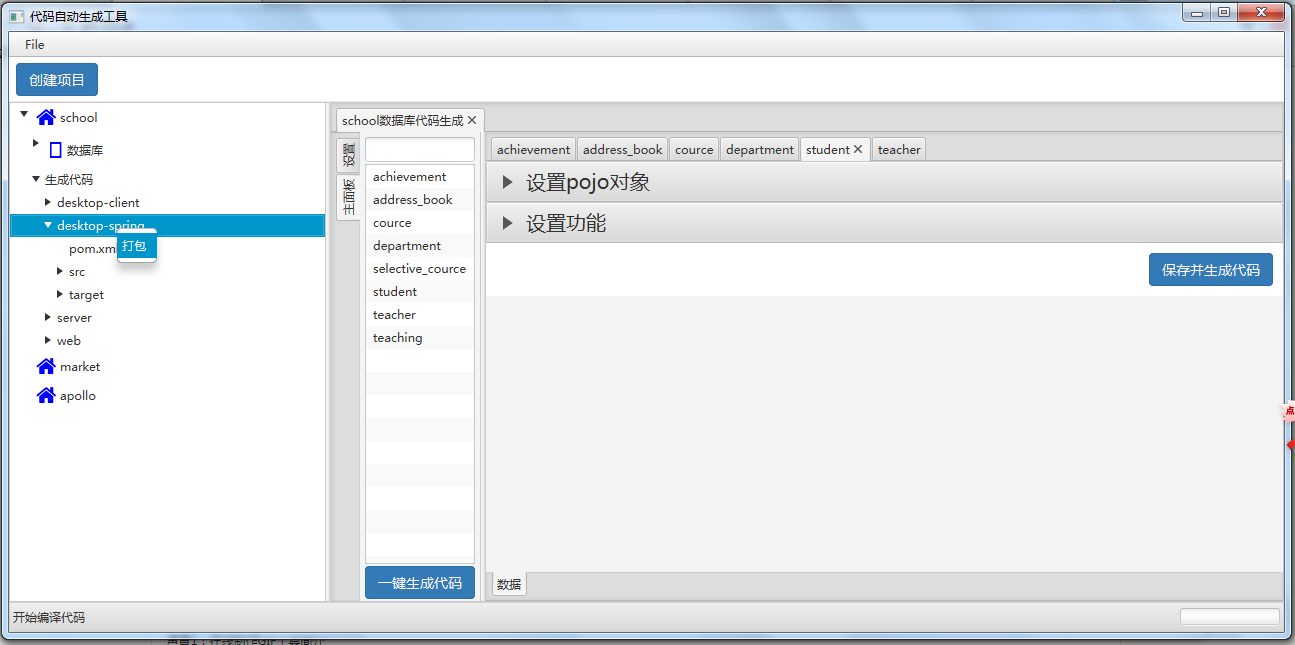
Task: Click the apollo project home icon
Action: (46, 395)
